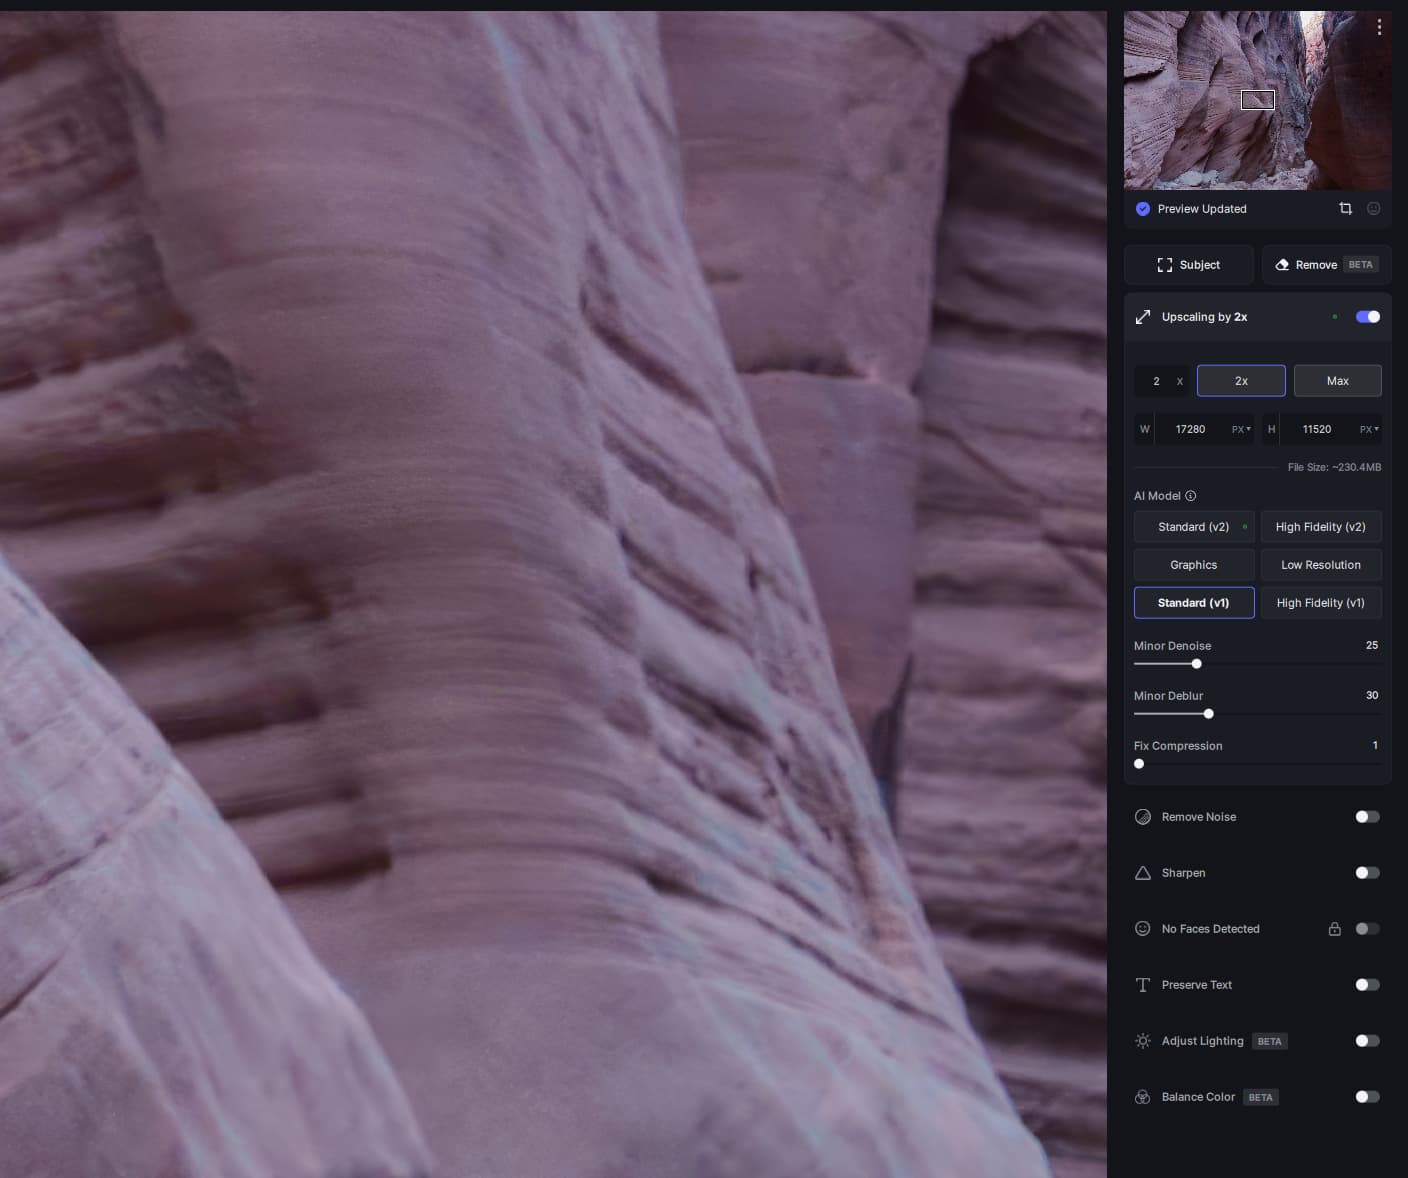Select High Fidelity (v1) model
The height and width of the screenshot is (1178, 1408).
tap(1321, 603)
